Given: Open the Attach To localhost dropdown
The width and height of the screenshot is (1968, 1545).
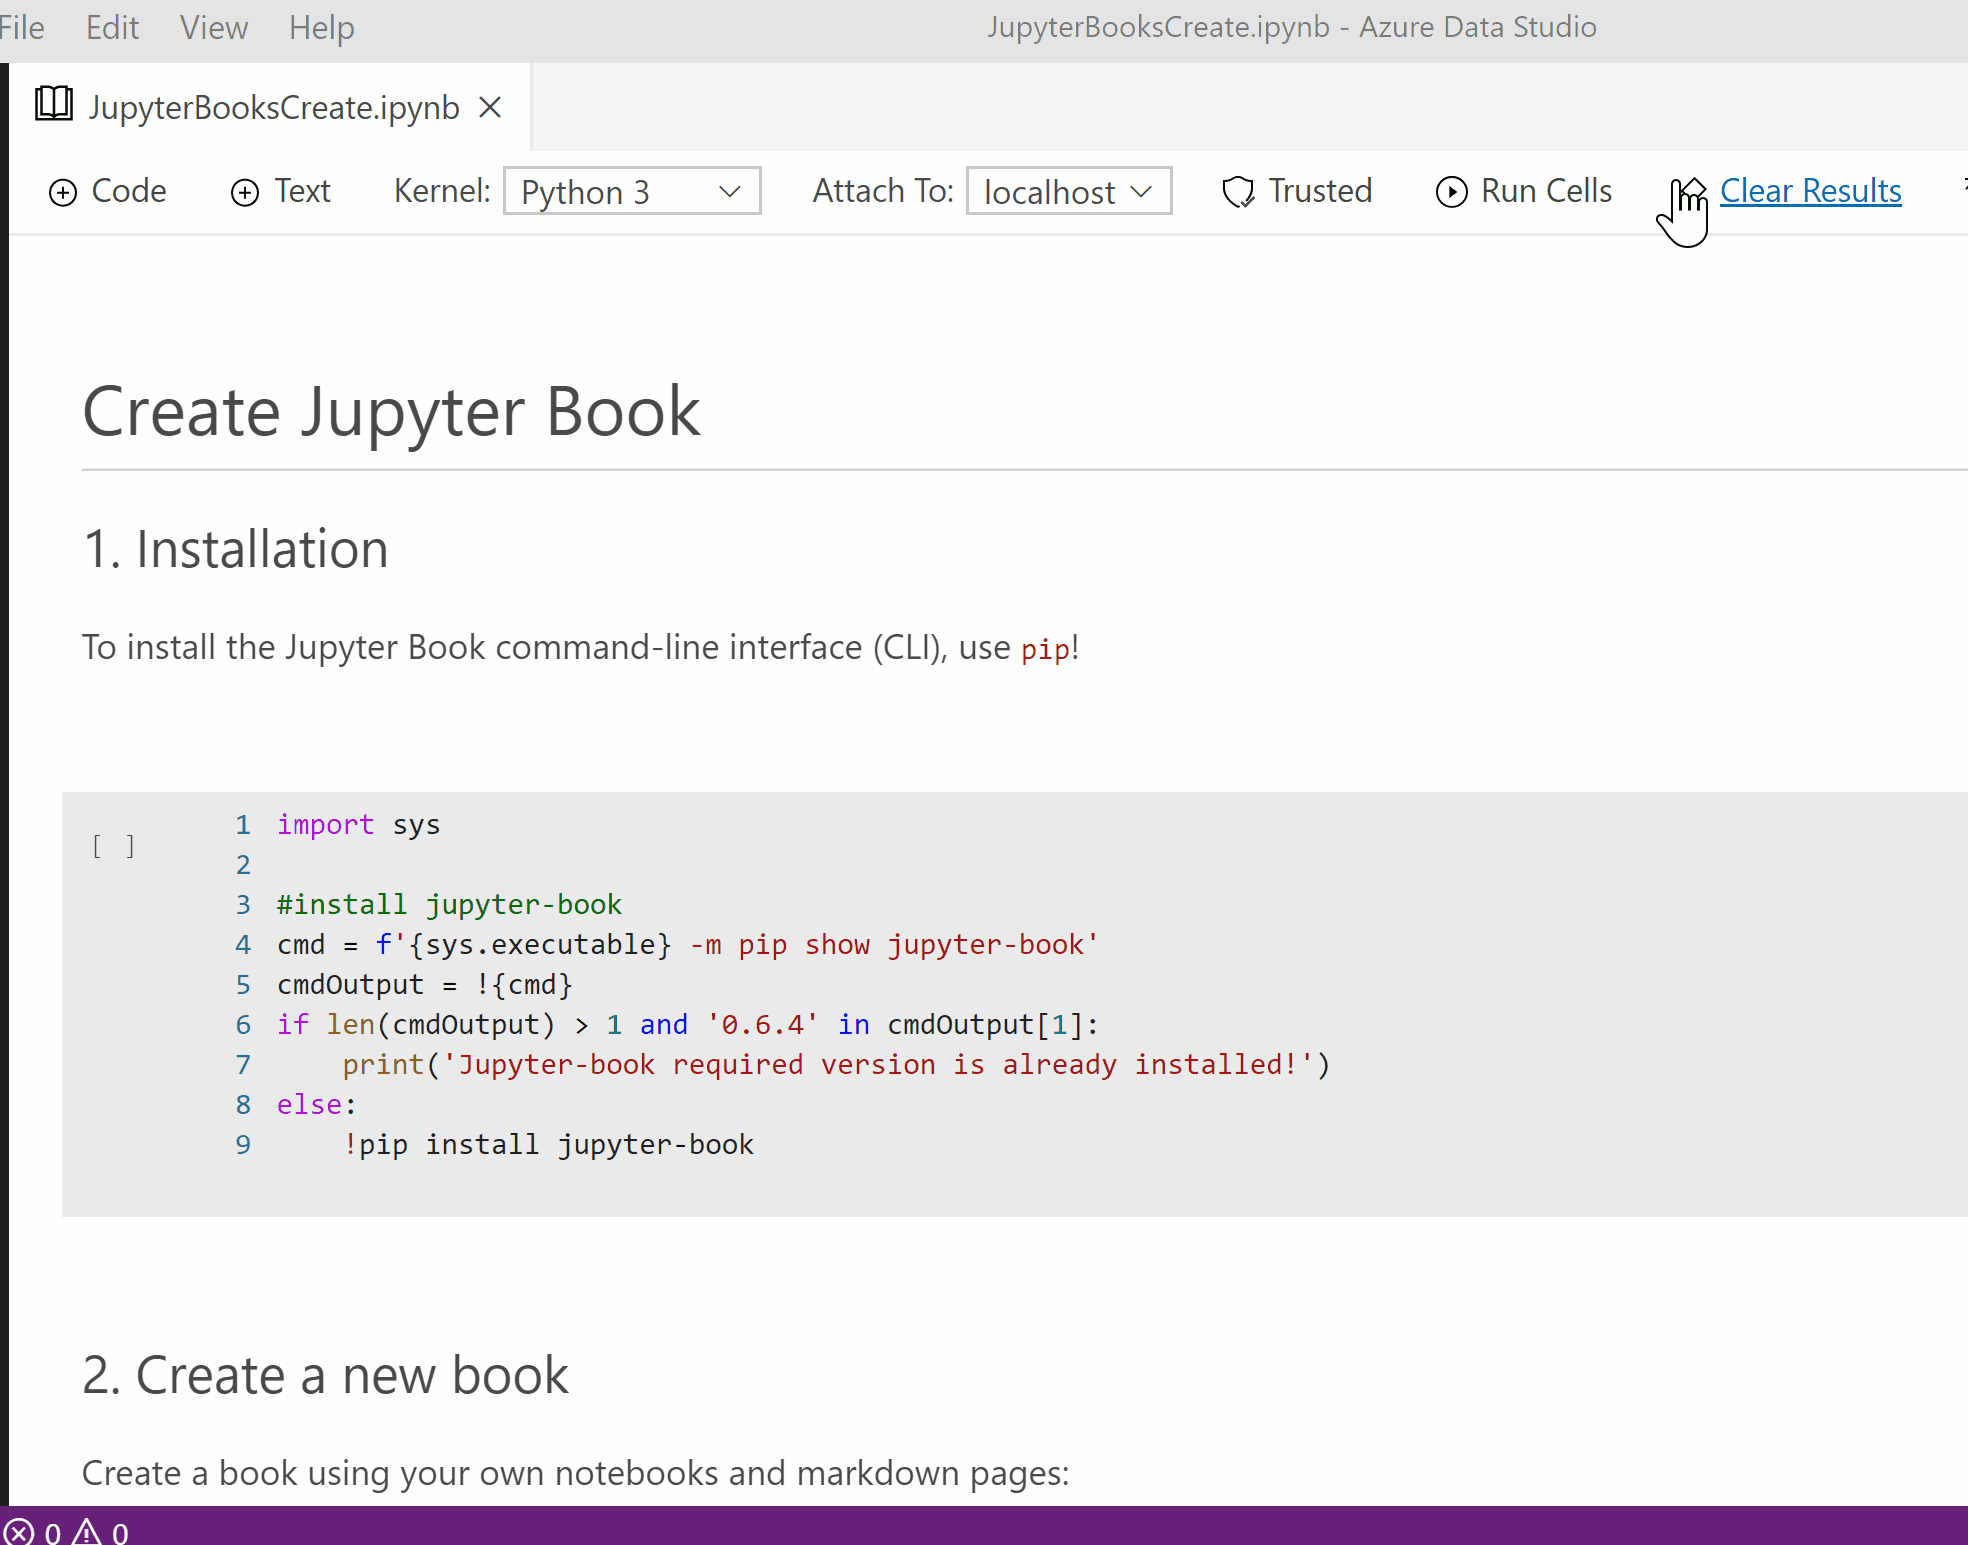Looking at the screenshot, I should pyautogui.click(x=1068, y=191).
